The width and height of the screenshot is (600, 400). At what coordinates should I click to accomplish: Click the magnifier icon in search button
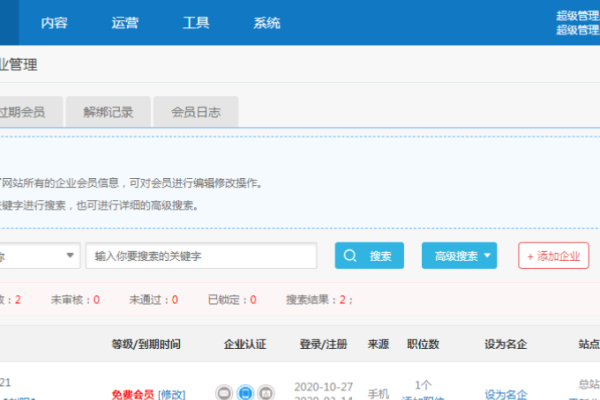click(x=350, y=255)
